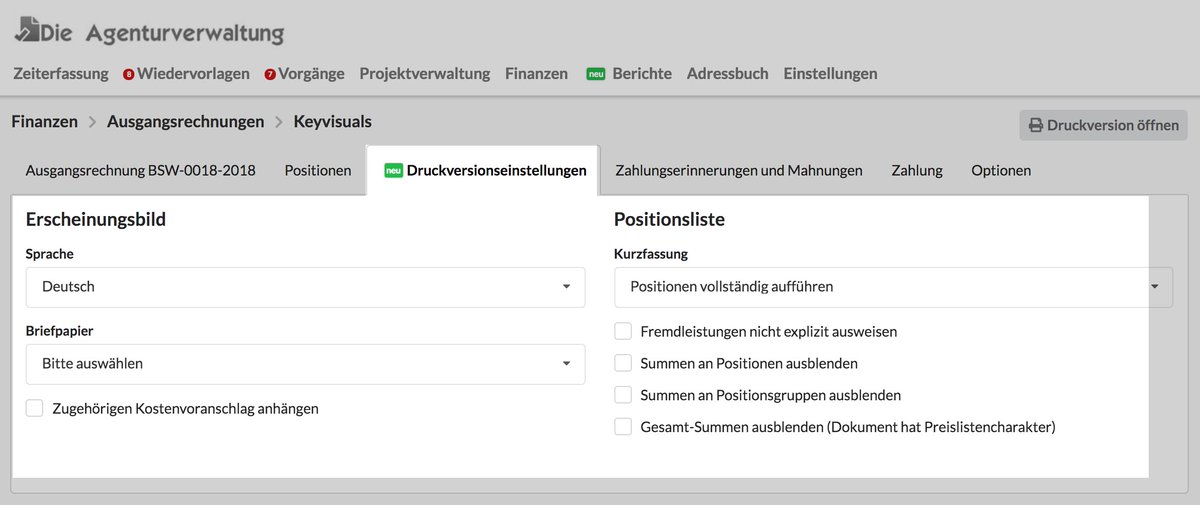Click the red badge next to Vorgänge

(270, 75)
